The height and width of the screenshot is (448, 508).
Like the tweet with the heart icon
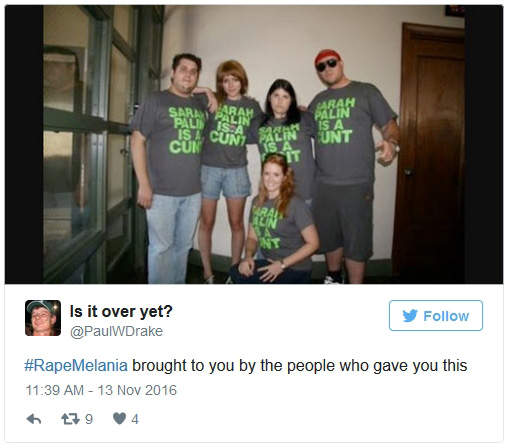[119, 418]
